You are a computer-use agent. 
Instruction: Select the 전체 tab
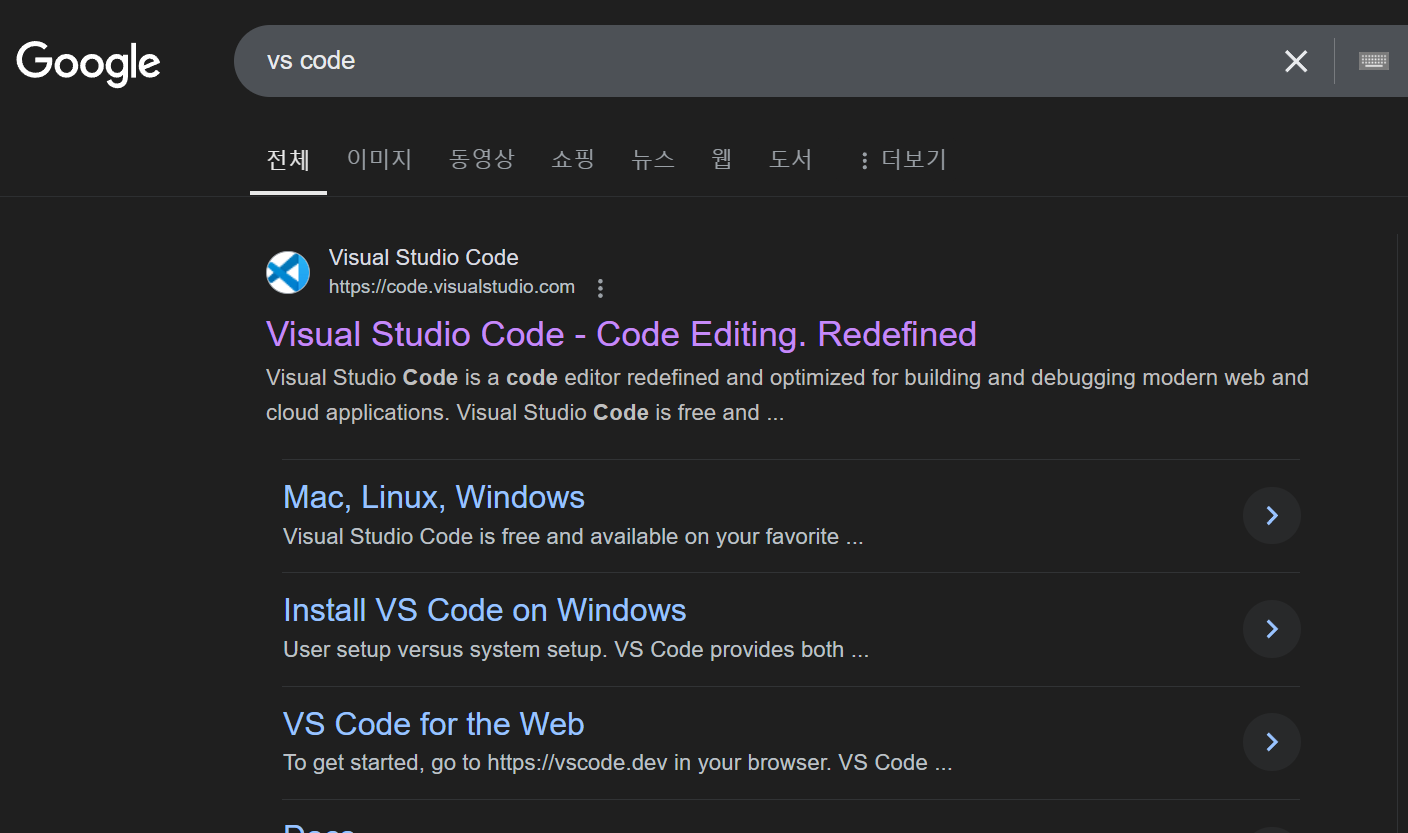pyautogui.click(x=288, y=159)
